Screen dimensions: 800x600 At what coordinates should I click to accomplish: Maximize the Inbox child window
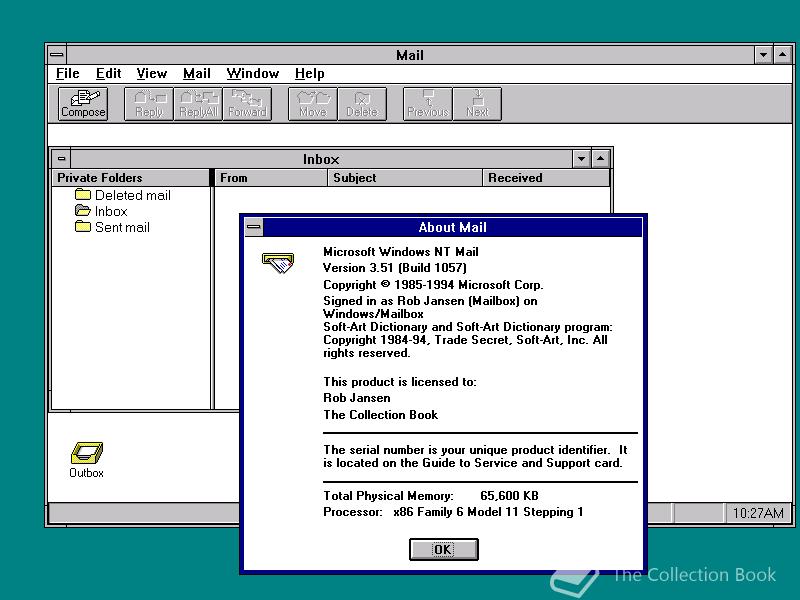coord(601,159)
